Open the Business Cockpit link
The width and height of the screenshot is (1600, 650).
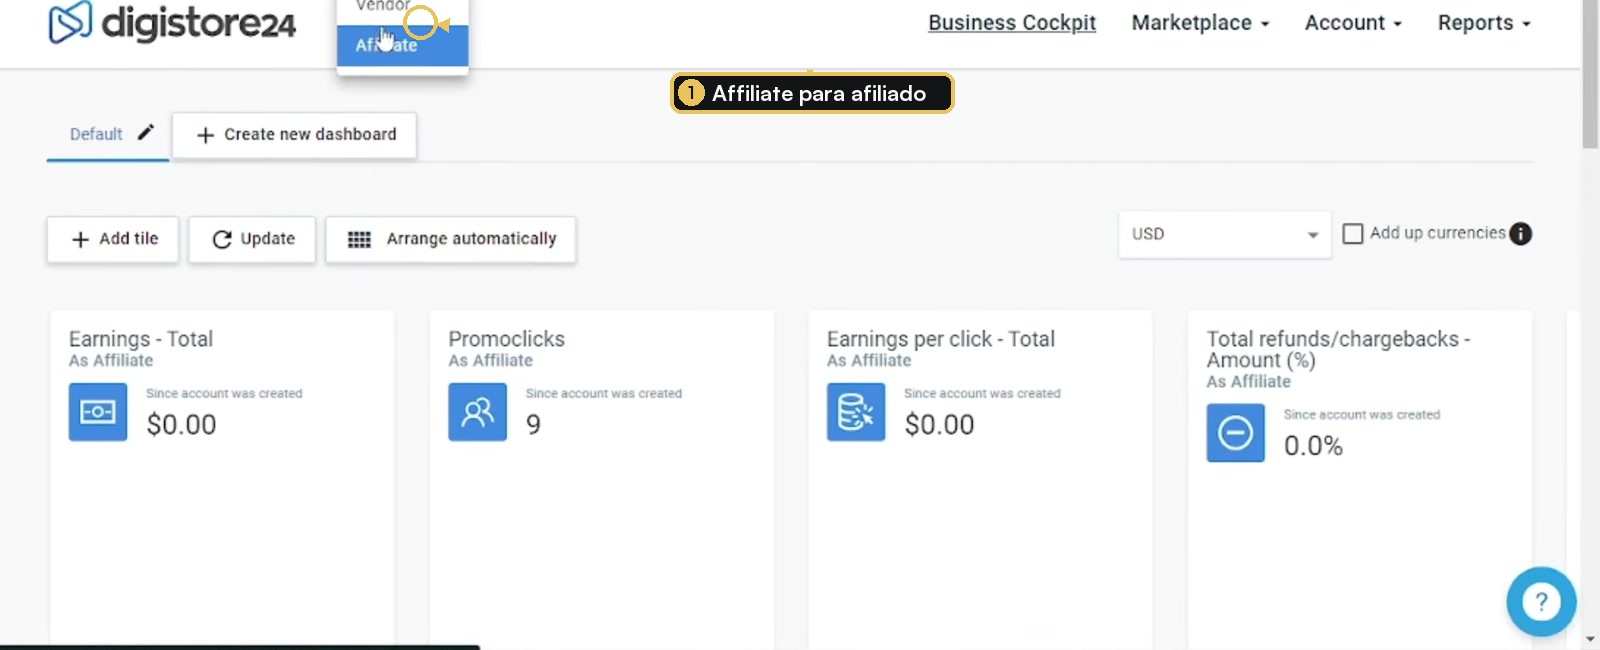(1011, 23)
